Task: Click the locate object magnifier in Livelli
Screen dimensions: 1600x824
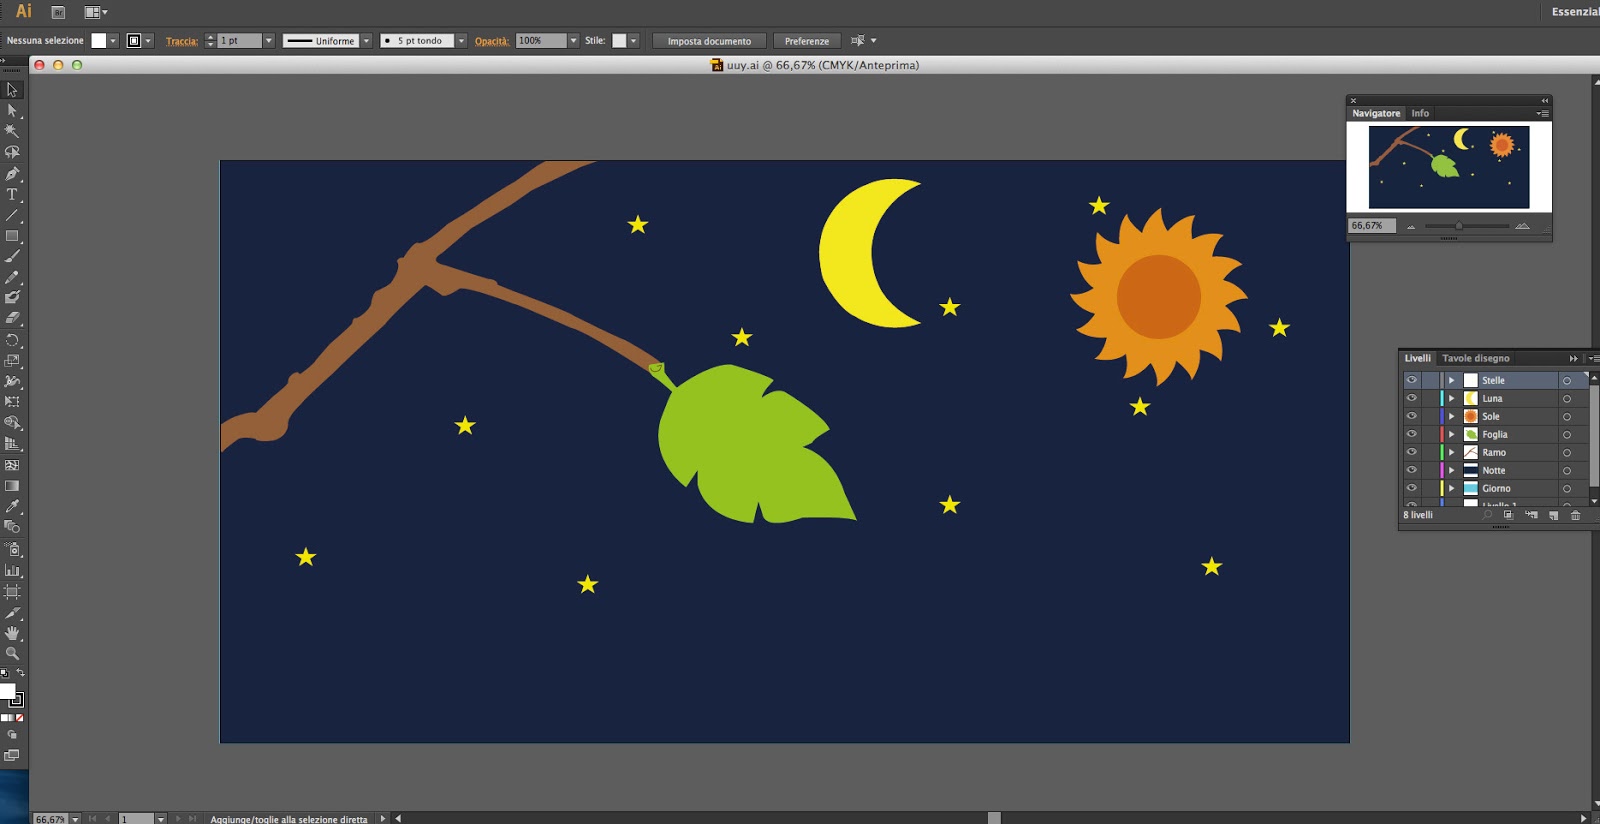Action: coord(1487,515)
